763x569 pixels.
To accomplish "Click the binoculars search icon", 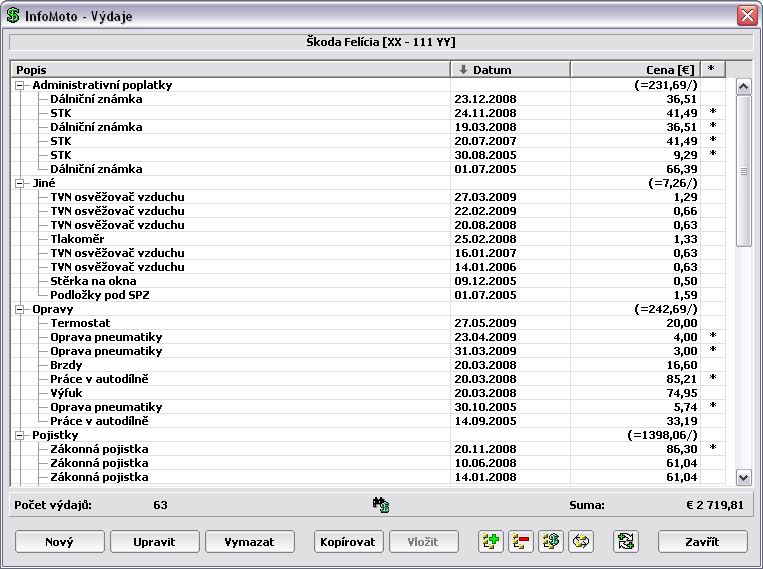I will pyautogui.click(x=381, y=504).
